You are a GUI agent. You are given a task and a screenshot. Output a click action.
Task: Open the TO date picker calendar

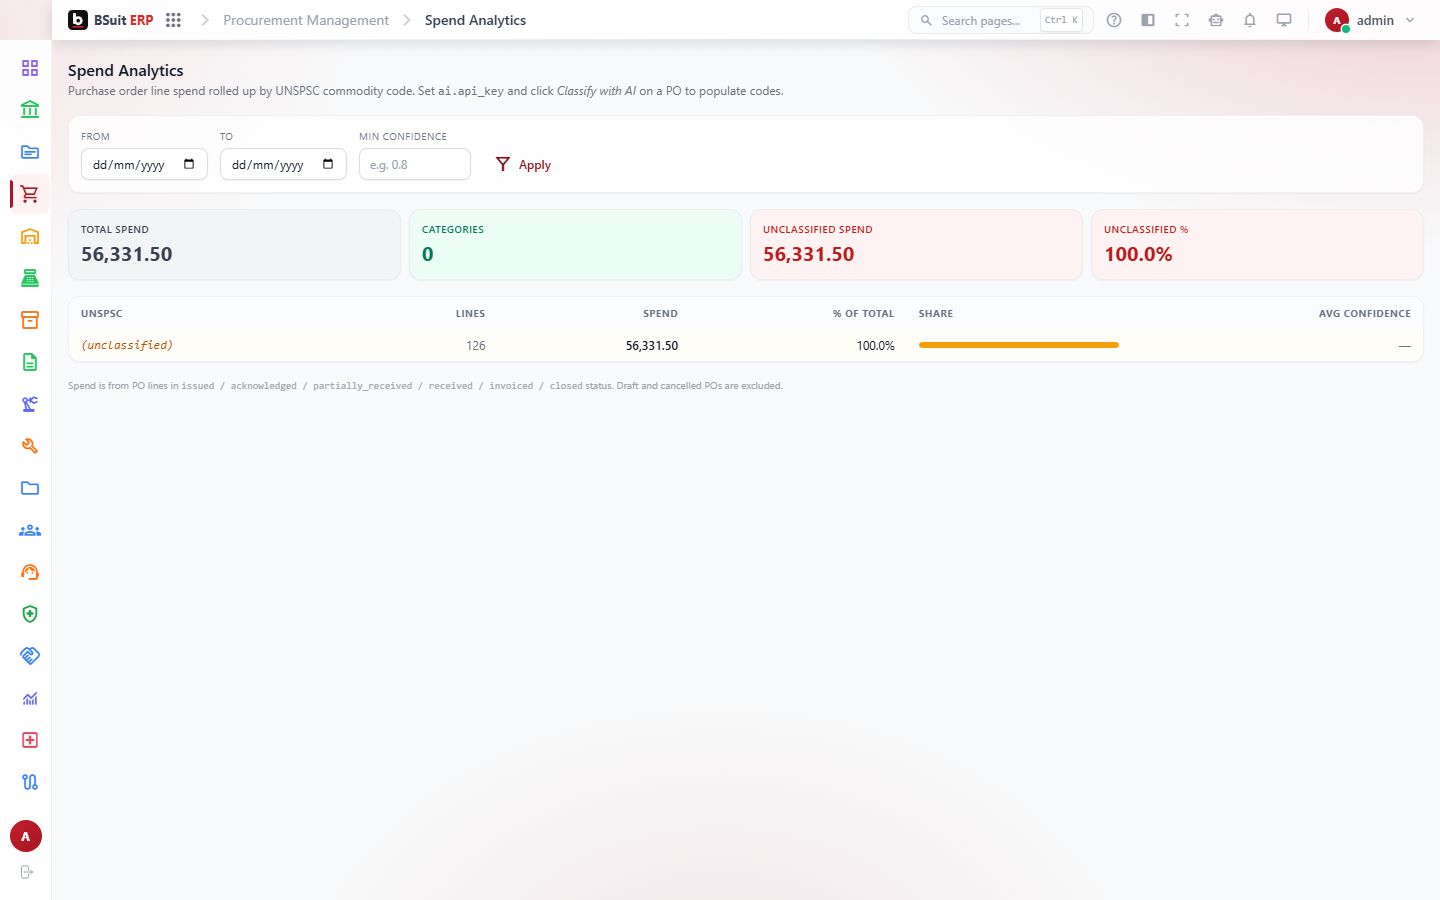point(328,164)
